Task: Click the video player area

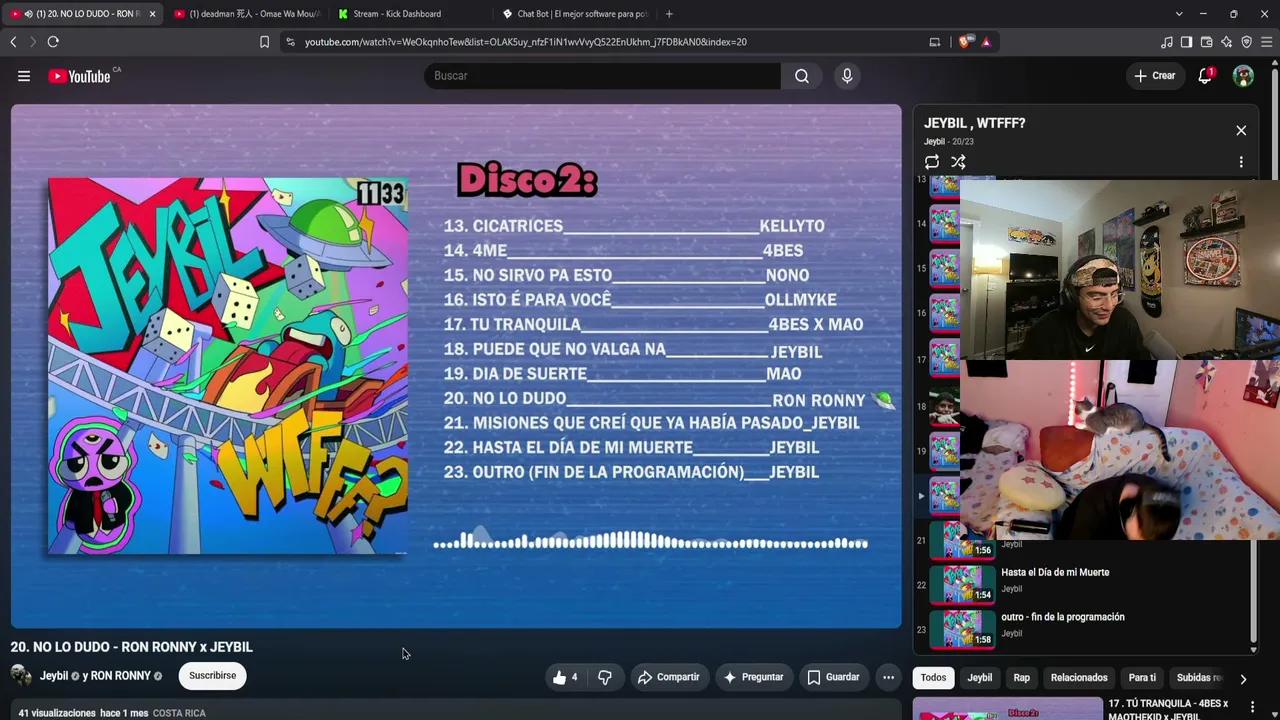Action: tap(456, 366)
